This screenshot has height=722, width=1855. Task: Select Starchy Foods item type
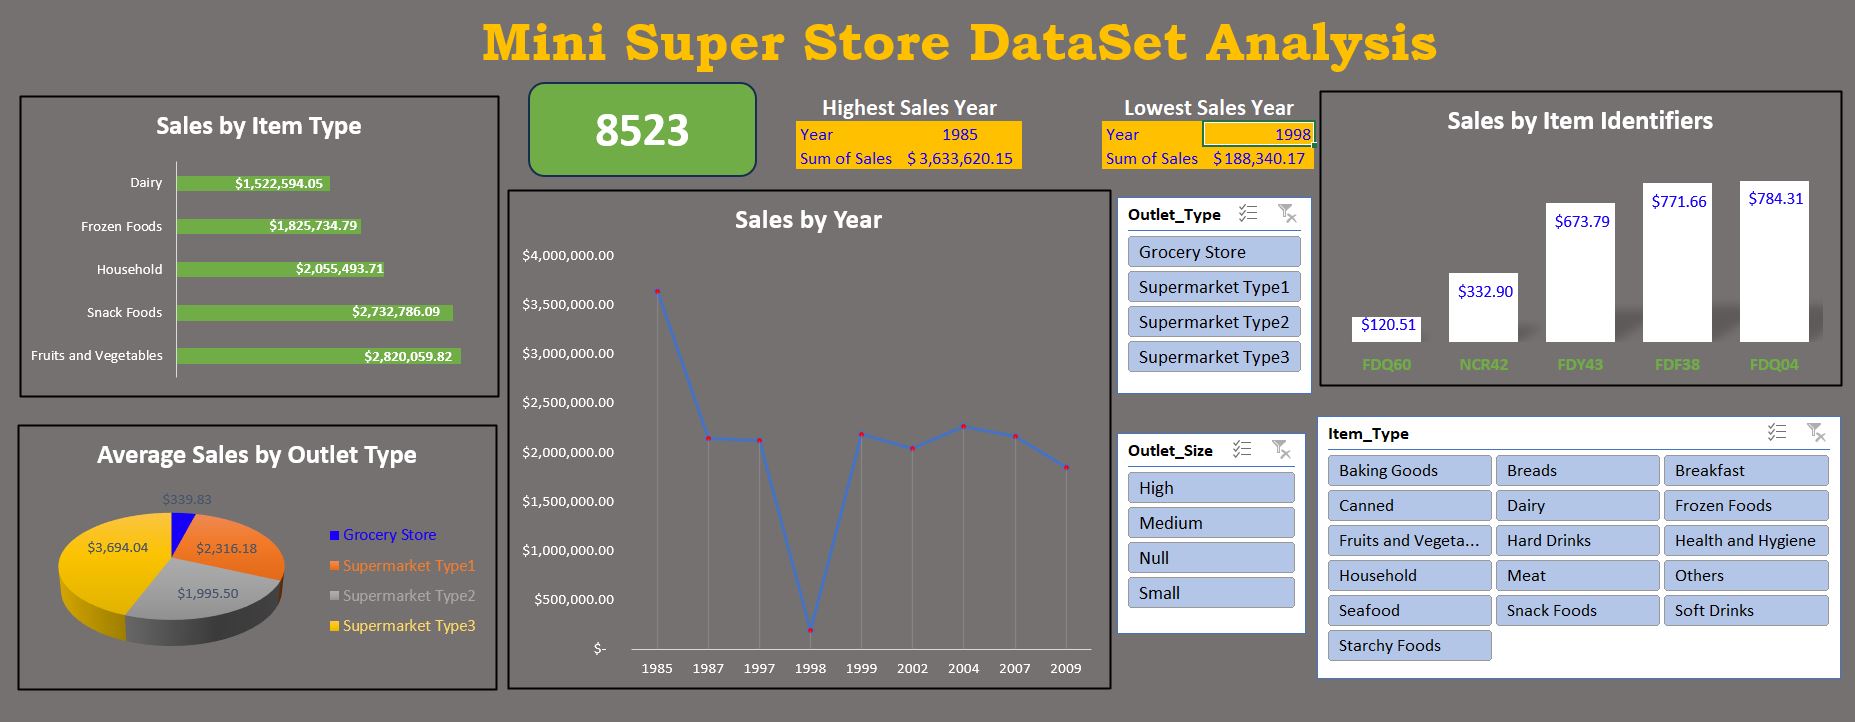tap(1409, 646)
